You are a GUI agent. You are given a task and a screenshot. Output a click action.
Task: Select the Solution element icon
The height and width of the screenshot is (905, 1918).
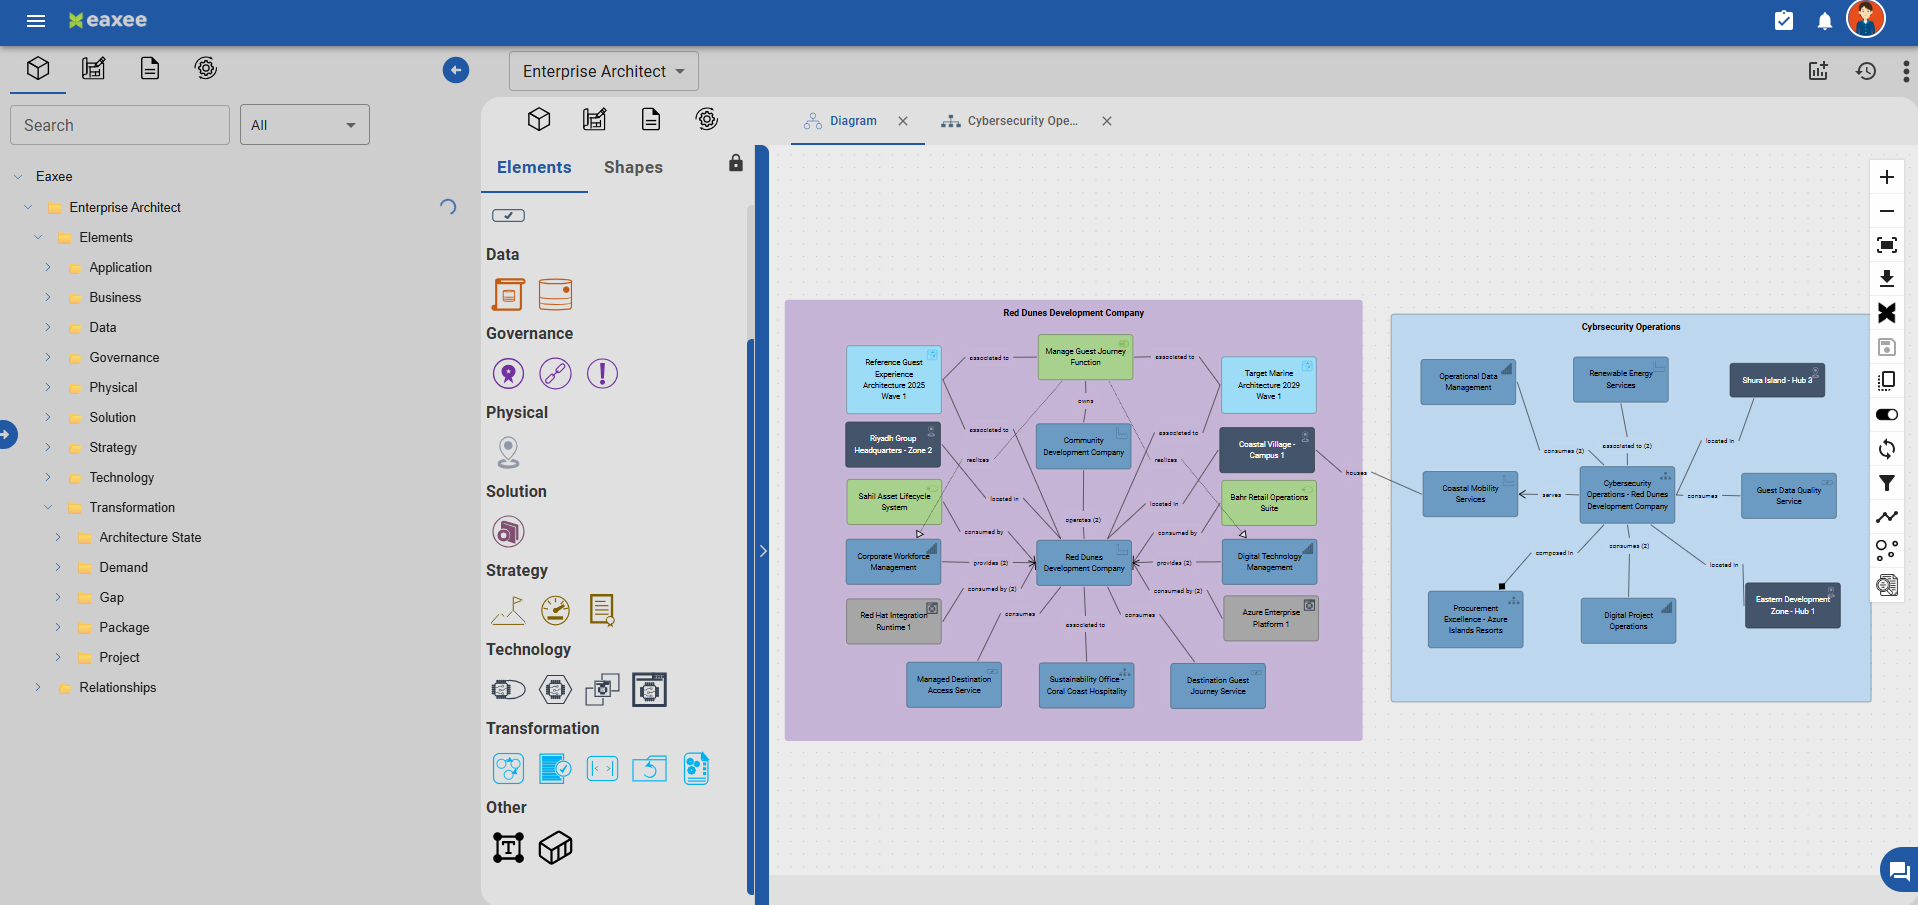point(508,531)
